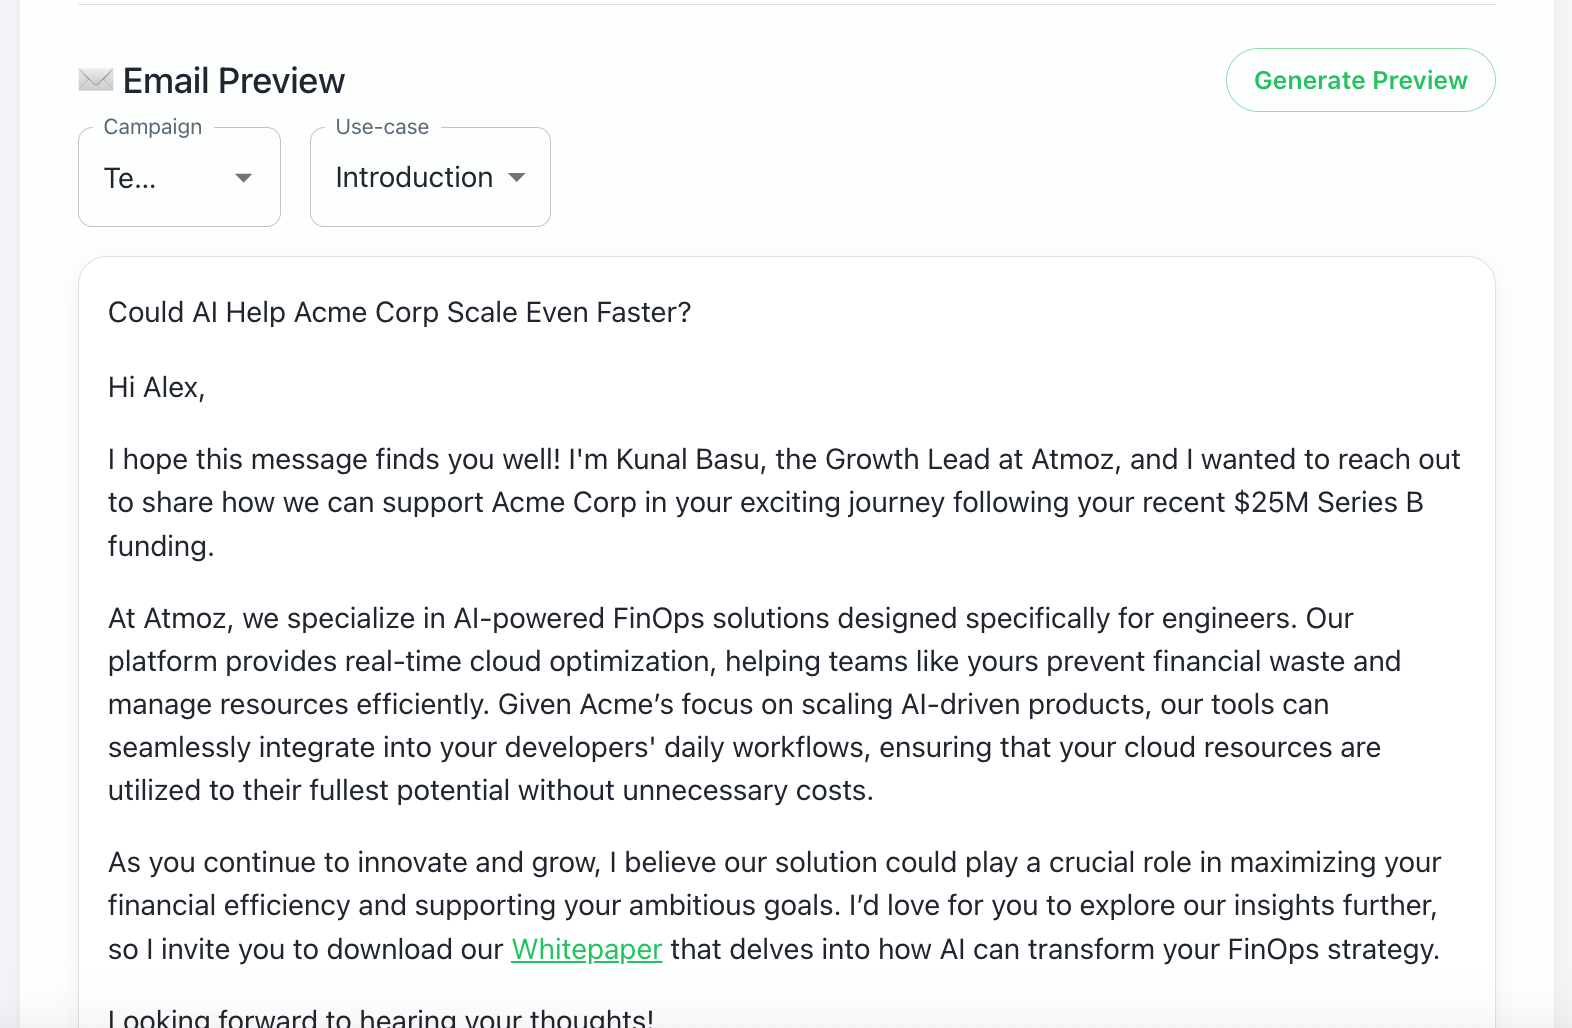
Task: Expand the Campaign selector with its chevron arrow
Action: coord(243,178)
